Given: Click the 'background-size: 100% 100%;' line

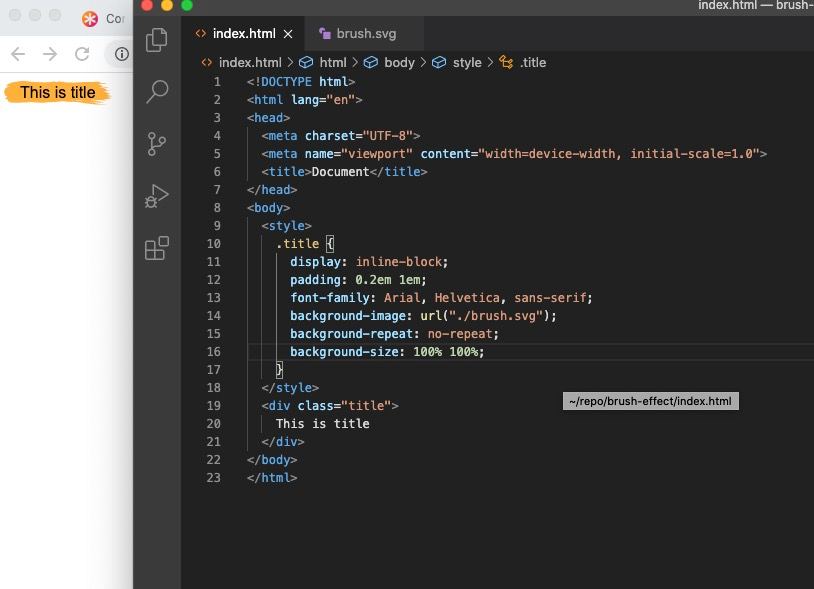Looking at the screenshot, I should 387,352.
